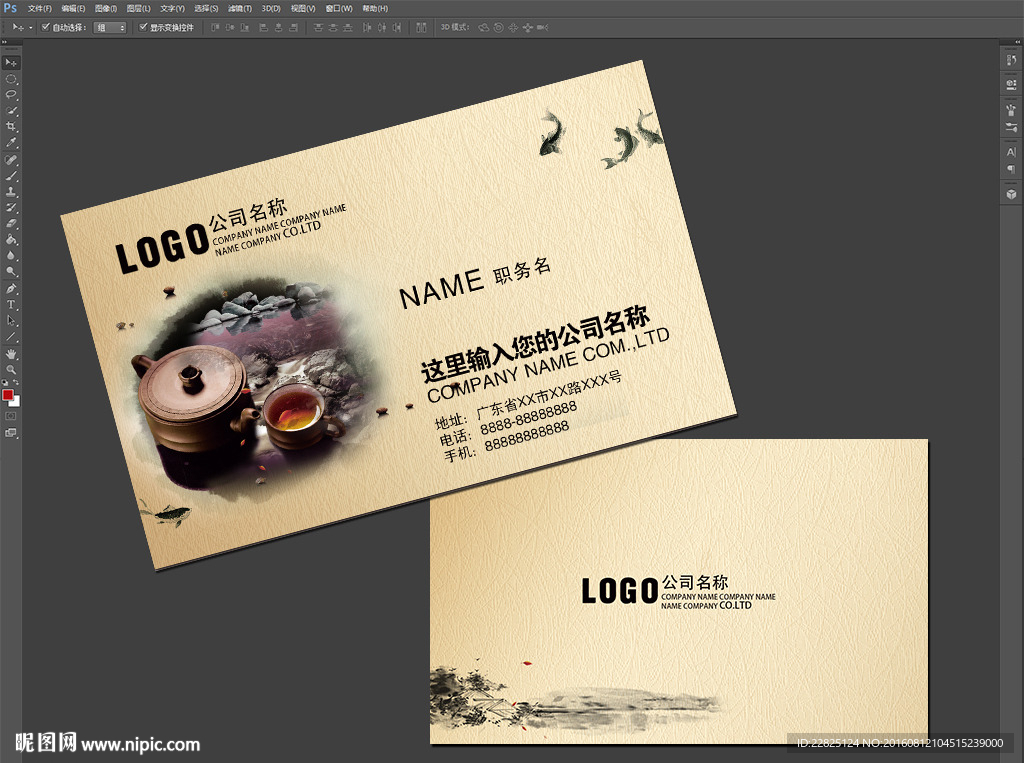Image resolution: width=1024 pixels, height=763 pixels.
Task: Open the Character panel icon
Action: (x=1011, y=152)
